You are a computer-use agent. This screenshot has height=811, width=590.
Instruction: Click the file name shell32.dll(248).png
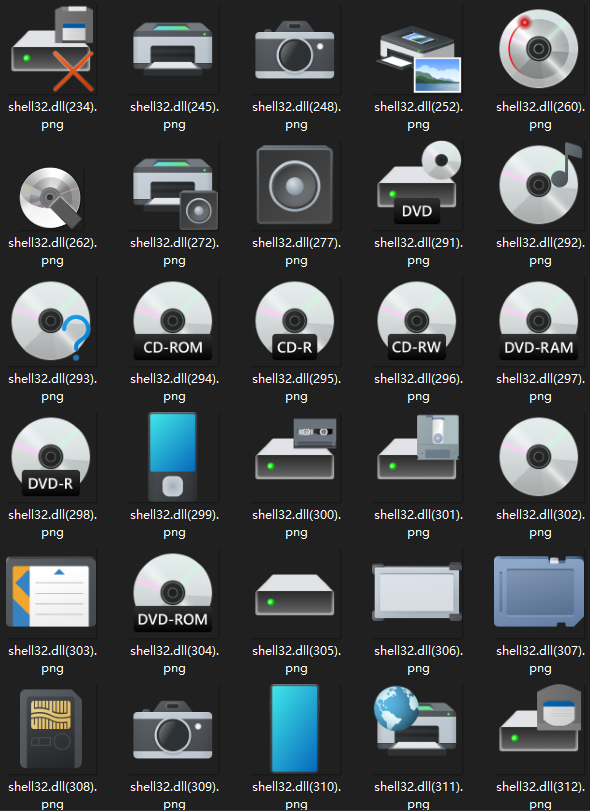[296, 115]
